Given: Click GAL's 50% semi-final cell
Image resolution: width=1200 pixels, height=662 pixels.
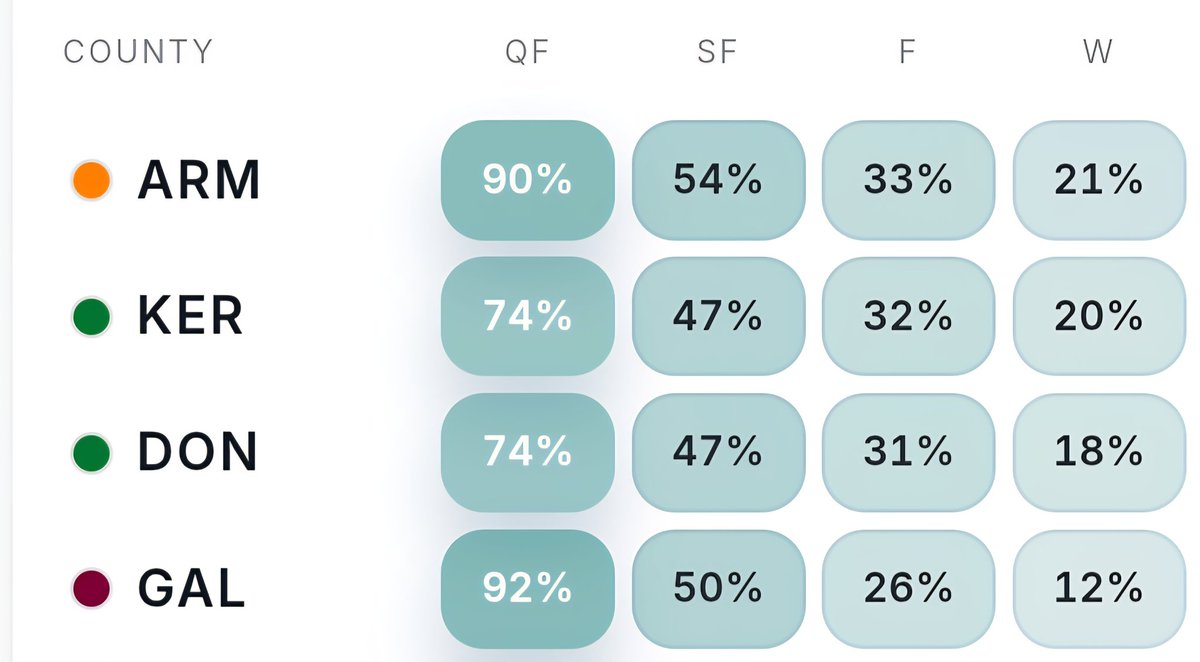Looking at the screenshot, I should click(718, 589).
